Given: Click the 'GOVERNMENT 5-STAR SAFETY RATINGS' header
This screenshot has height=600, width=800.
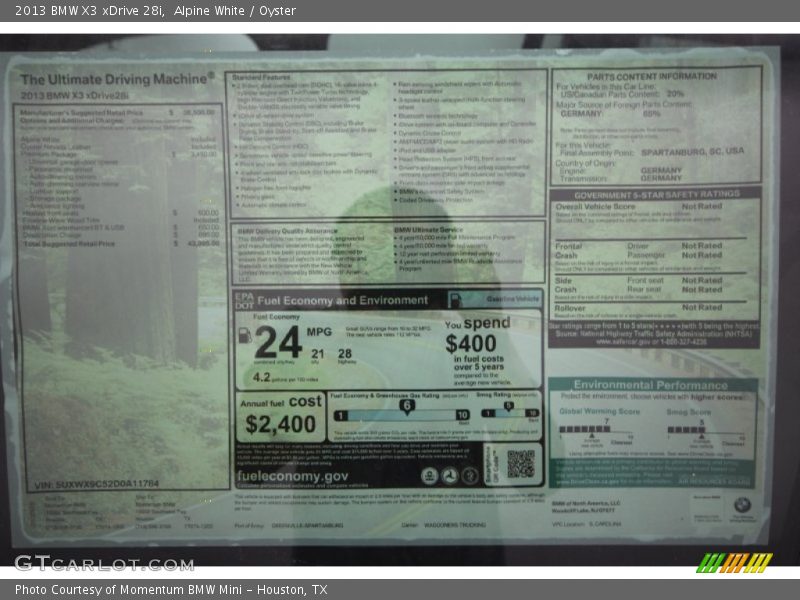Looking at the screenshot, I should 657,194.
